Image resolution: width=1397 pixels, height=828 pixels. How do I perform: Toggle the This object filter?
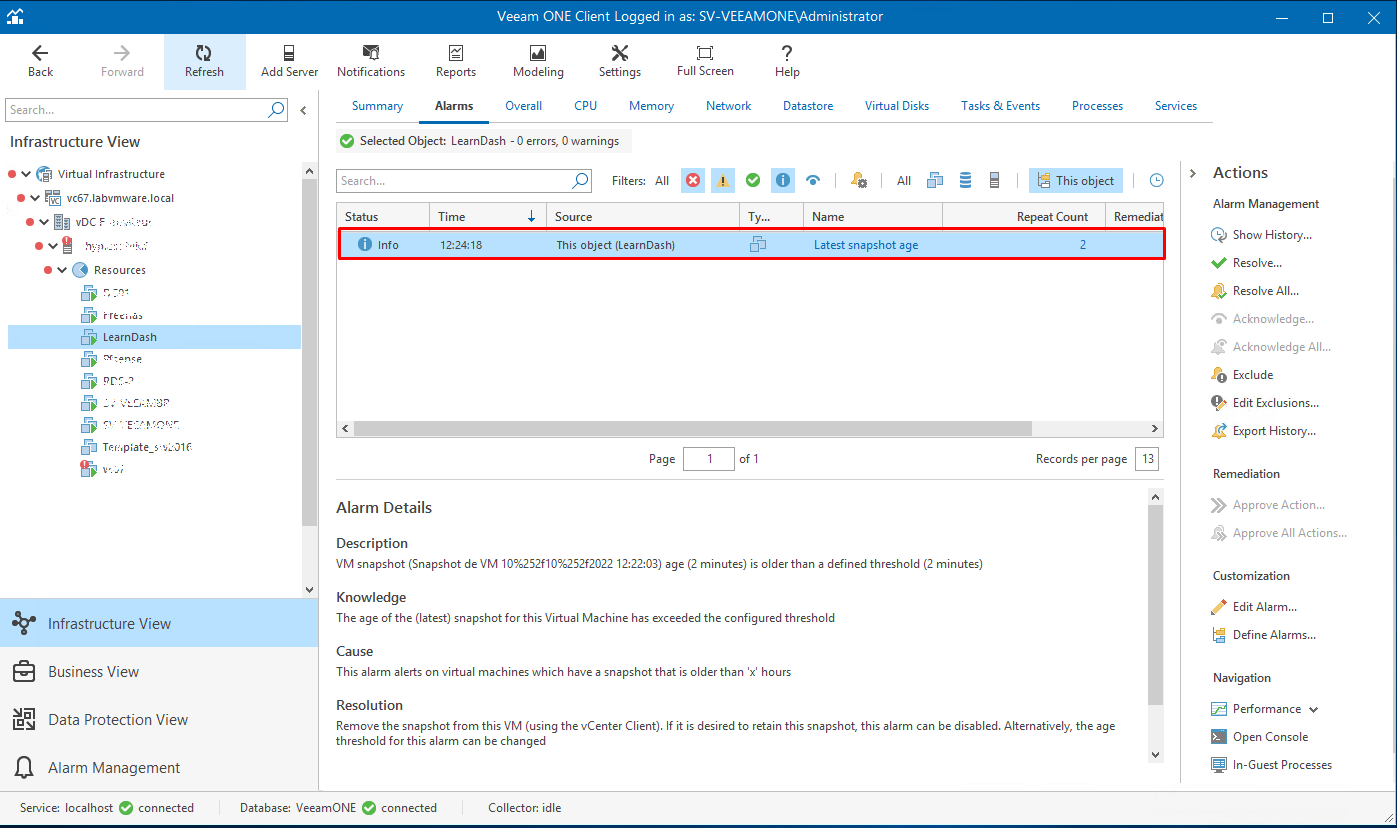[1076, 181]
